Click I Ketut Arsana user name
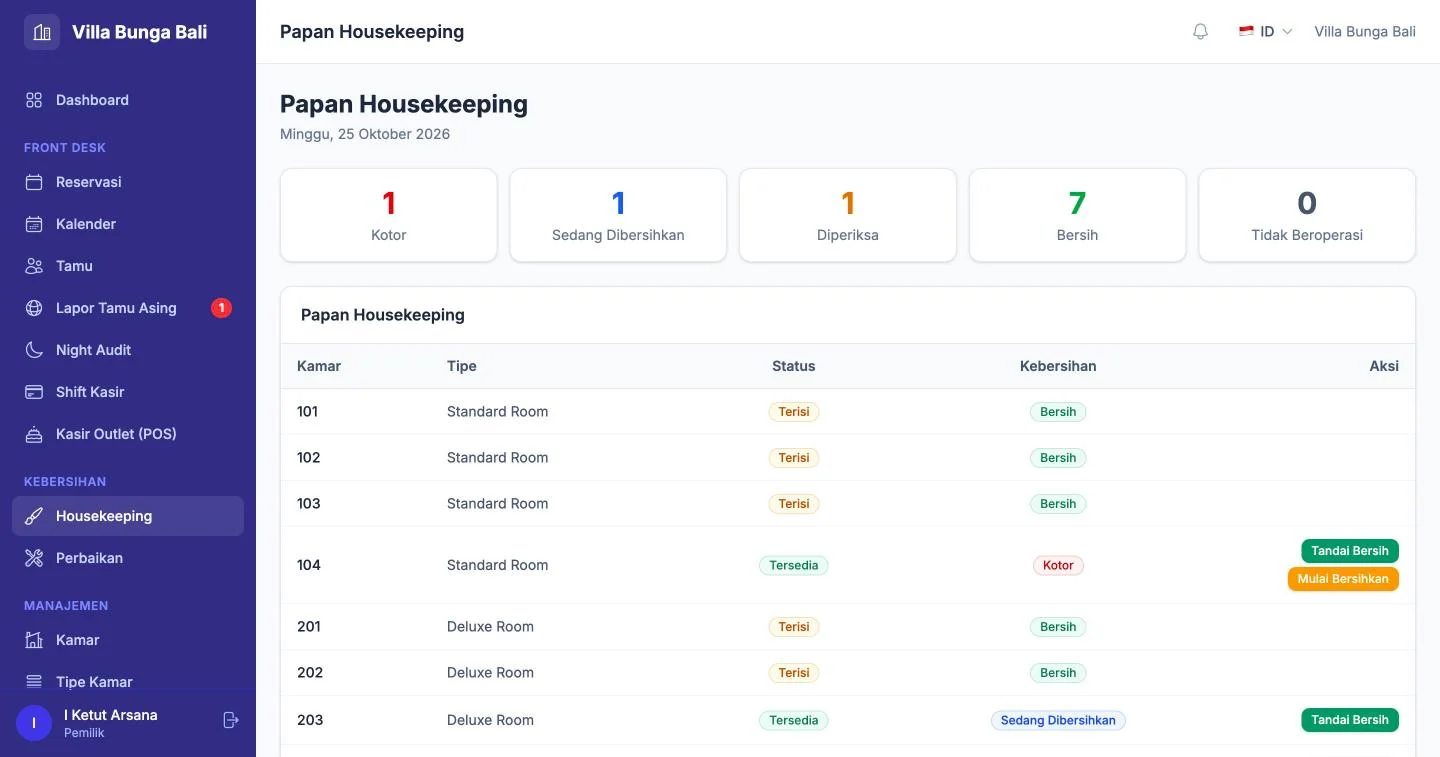 point(110,715)
